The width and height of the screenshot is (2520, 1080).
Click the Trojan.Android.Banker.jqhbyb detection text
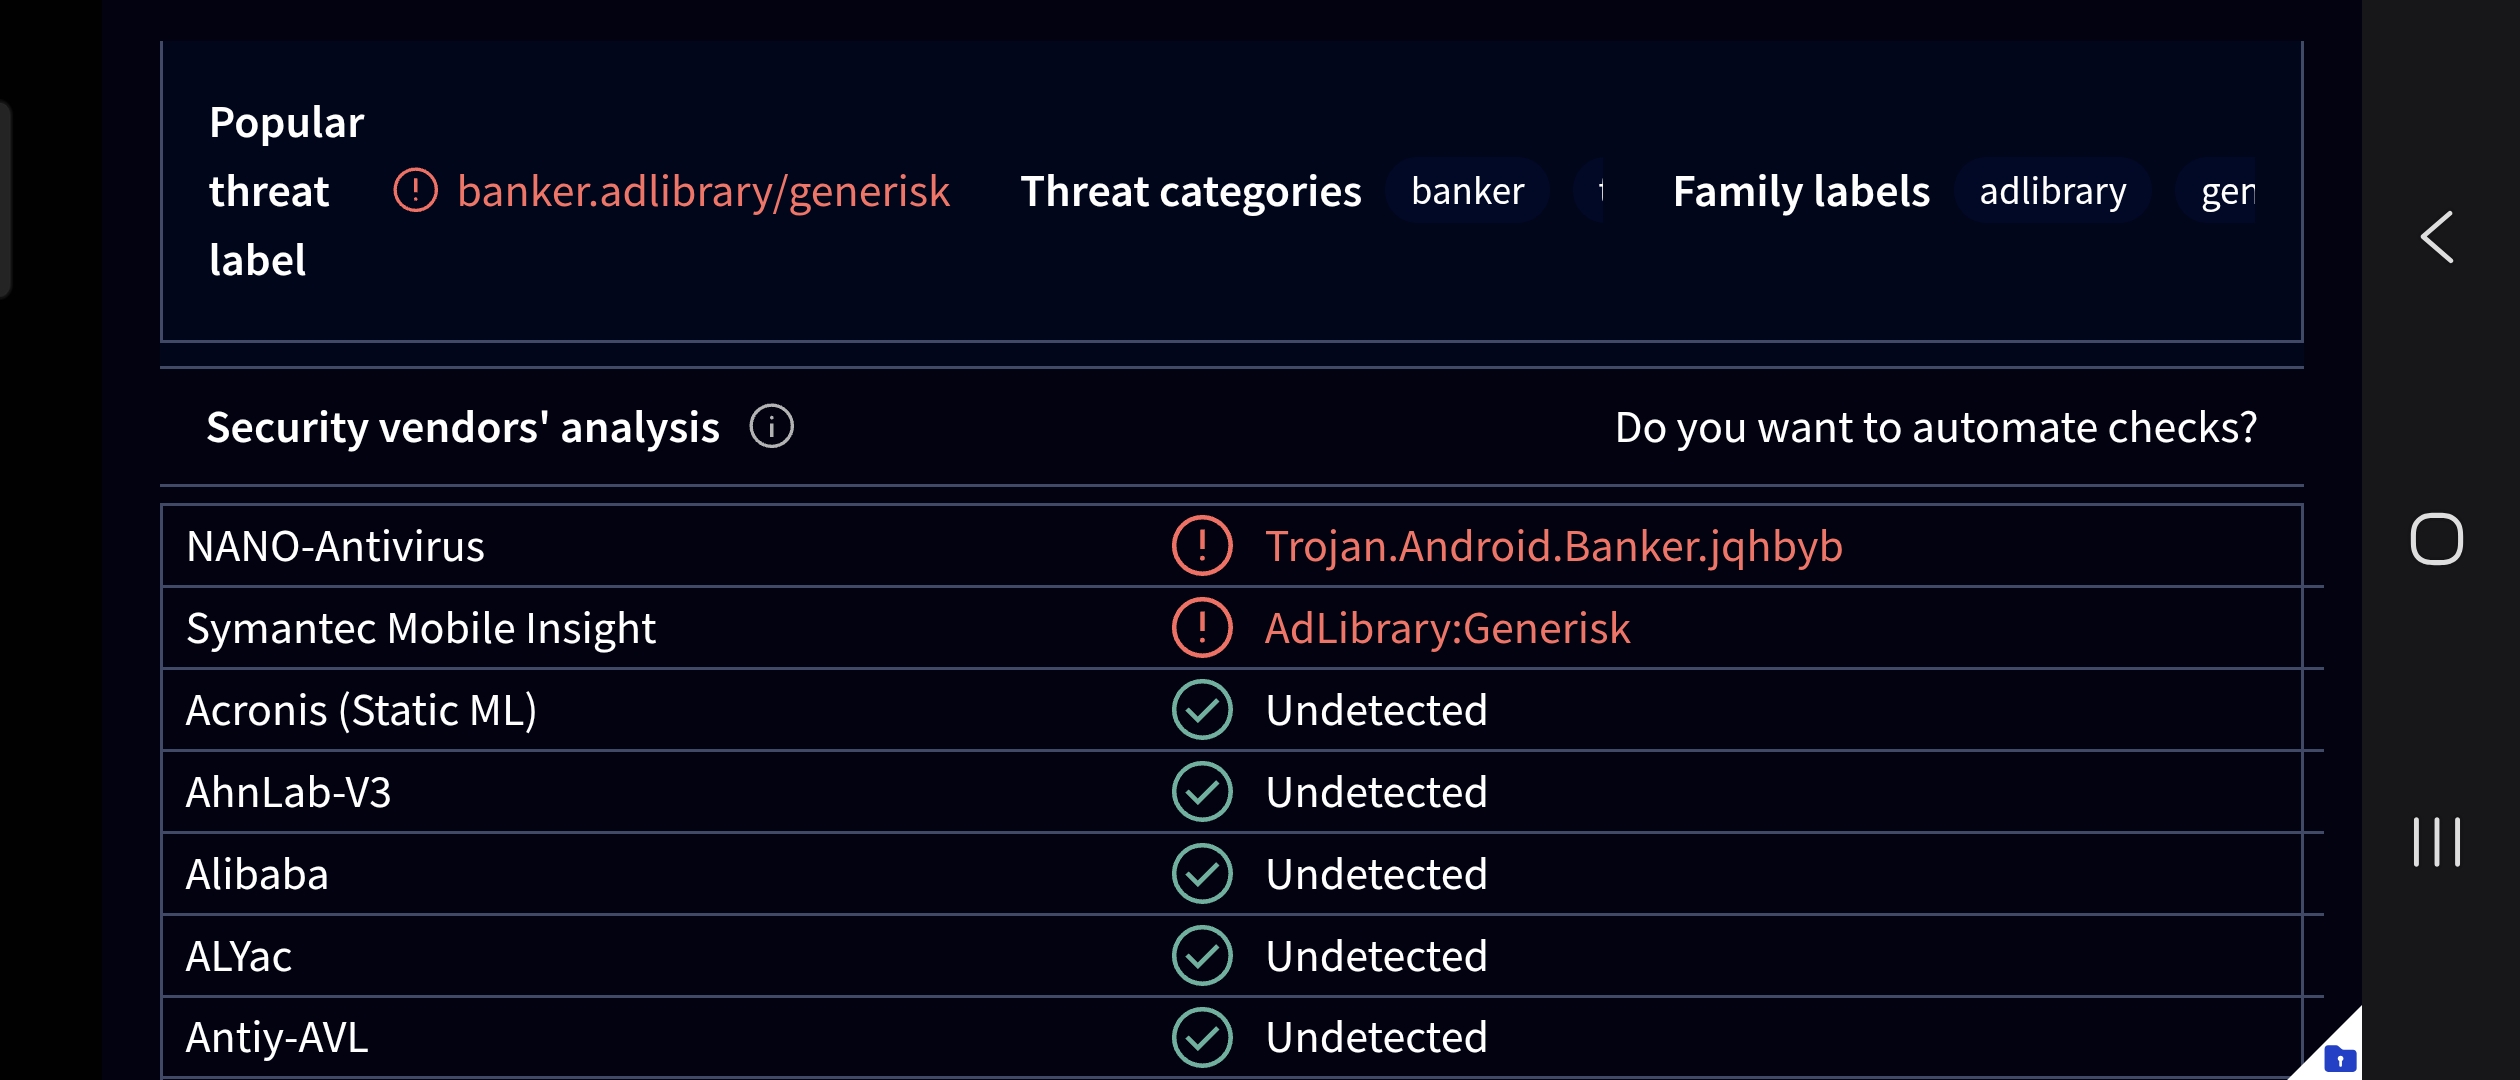pos(1553,546)
